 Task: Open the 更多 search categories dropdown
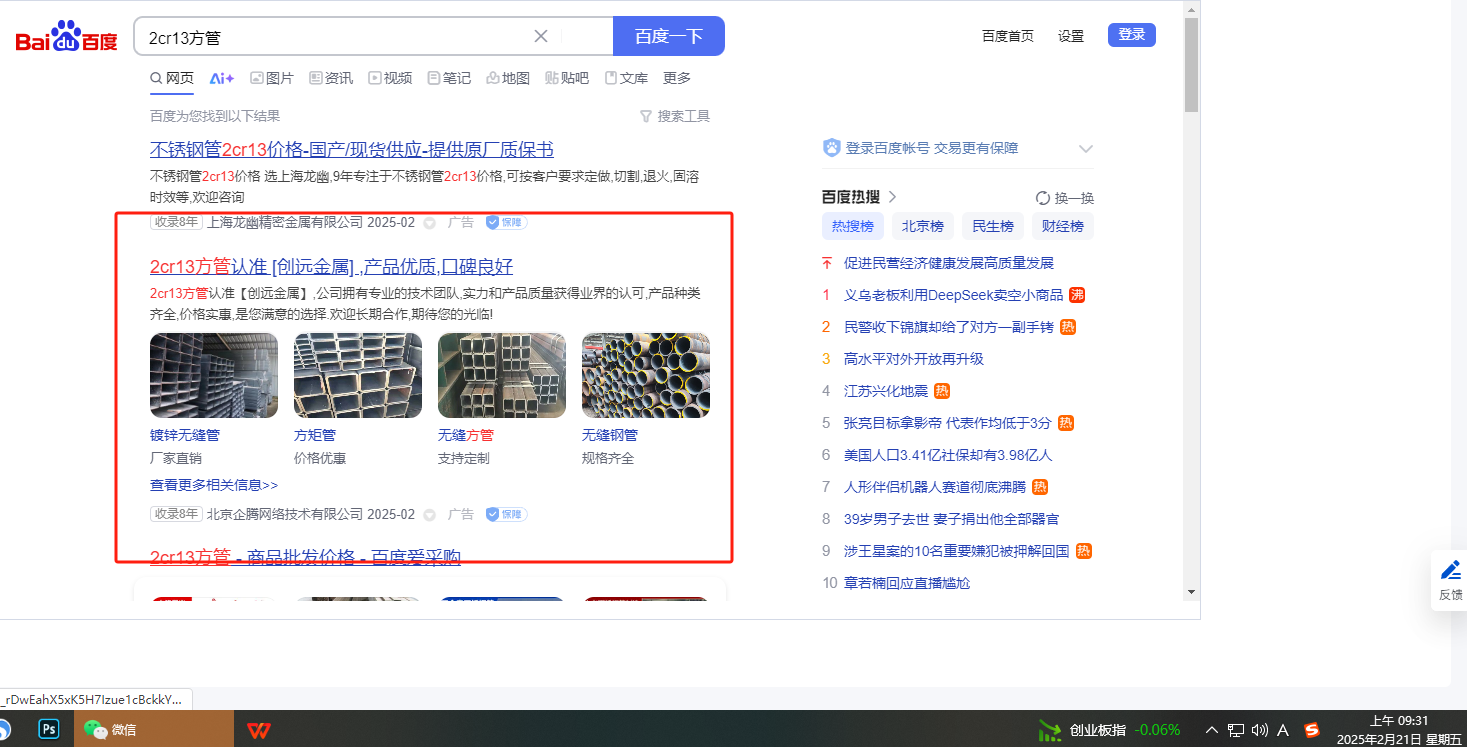point(677,78)
